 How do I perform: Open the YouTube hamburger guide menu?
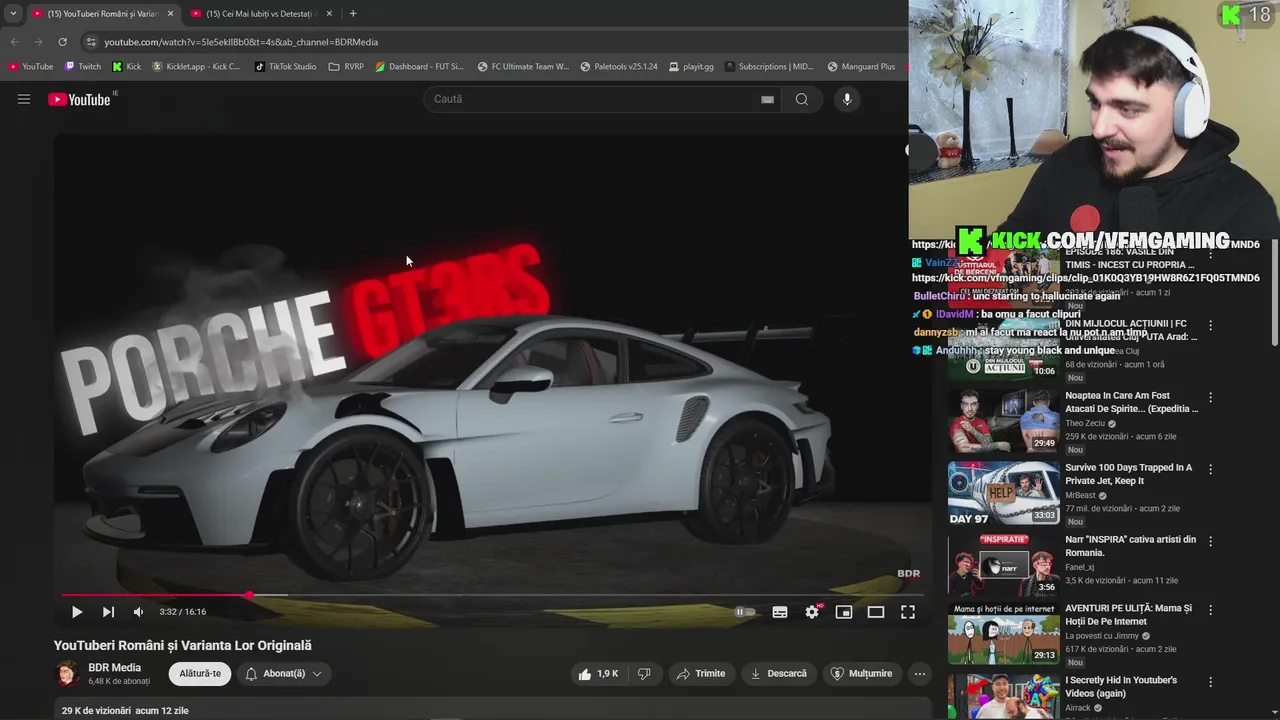(x=24, y=99)
